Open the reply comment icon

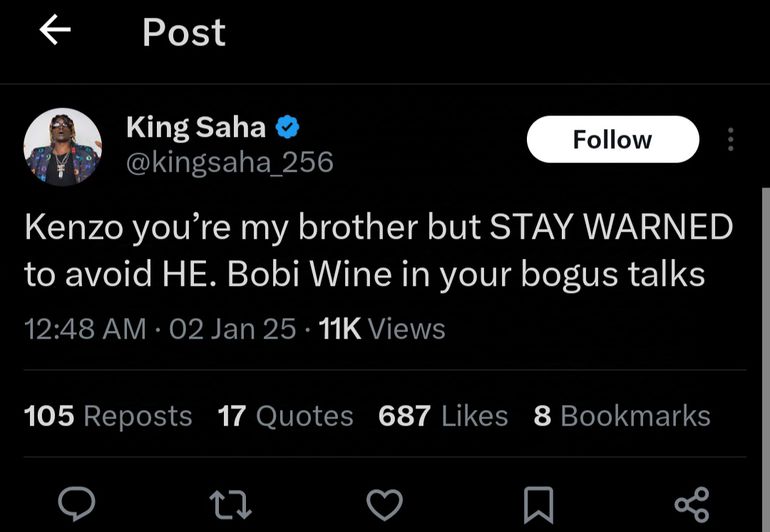[x=76, y=503]
